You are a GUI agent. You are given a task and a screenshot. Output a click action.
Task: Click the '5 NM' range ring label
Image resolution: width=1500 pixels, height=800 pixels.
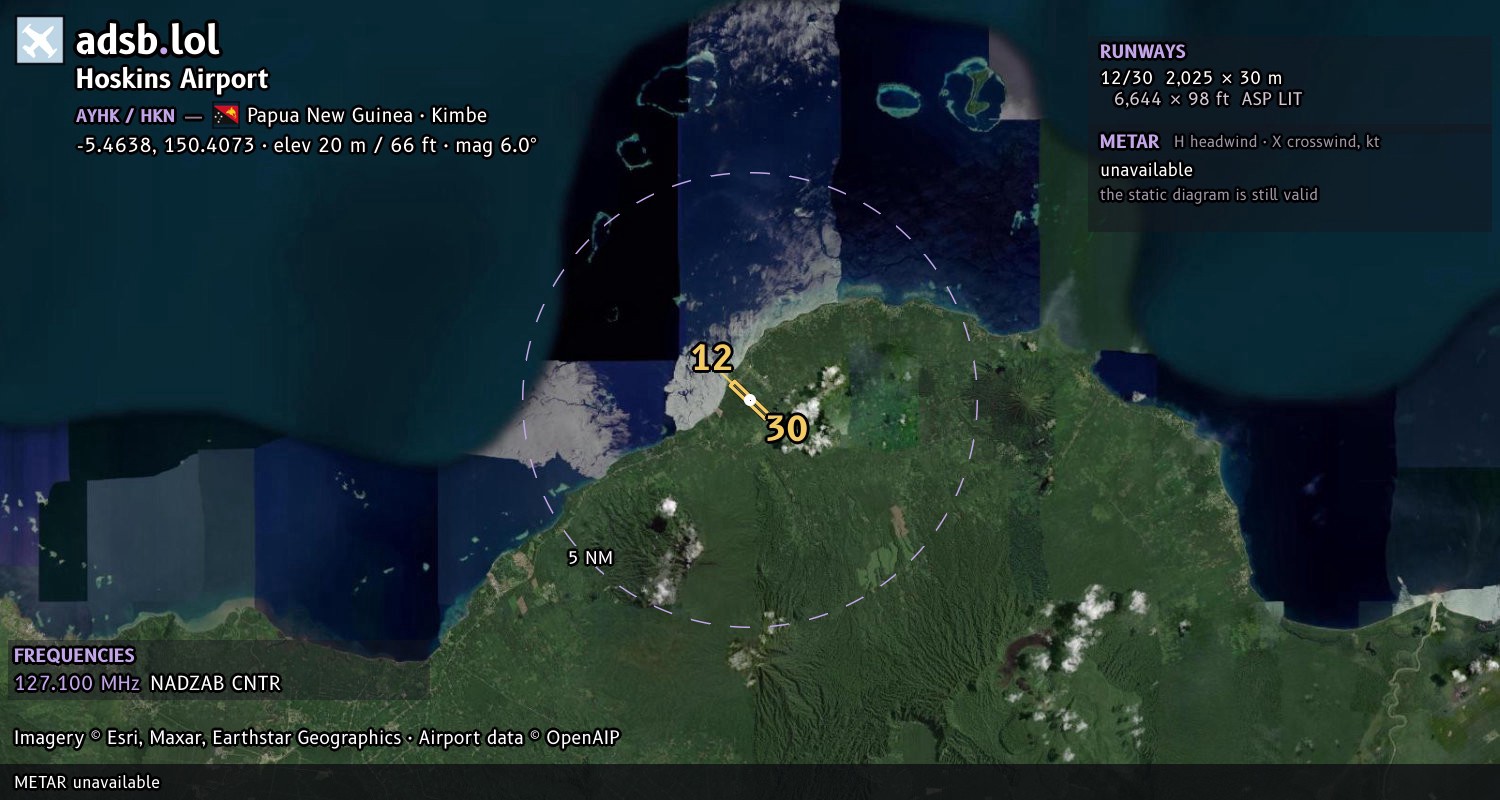point(590,558)
